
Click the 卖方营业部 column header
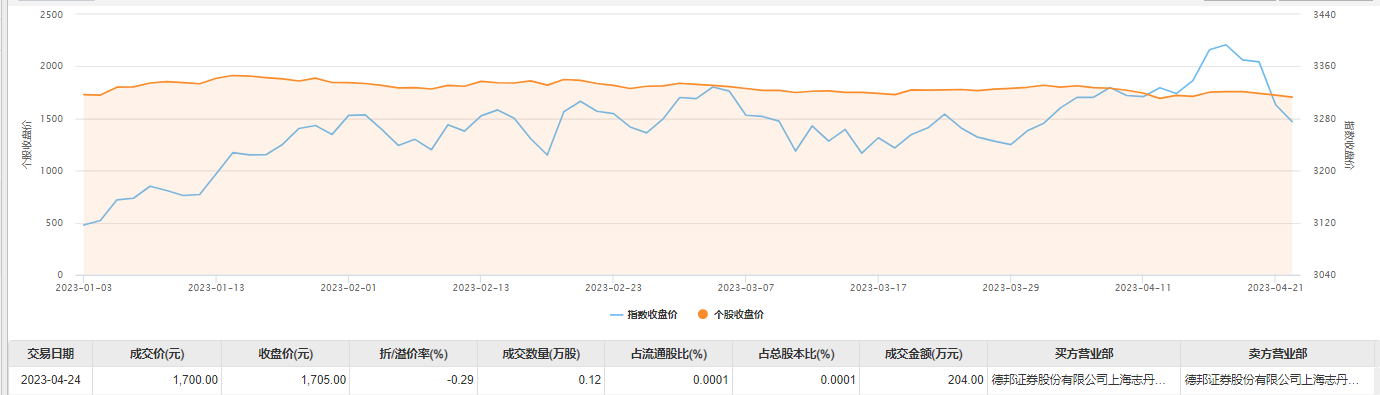[x=1277, y=354]
